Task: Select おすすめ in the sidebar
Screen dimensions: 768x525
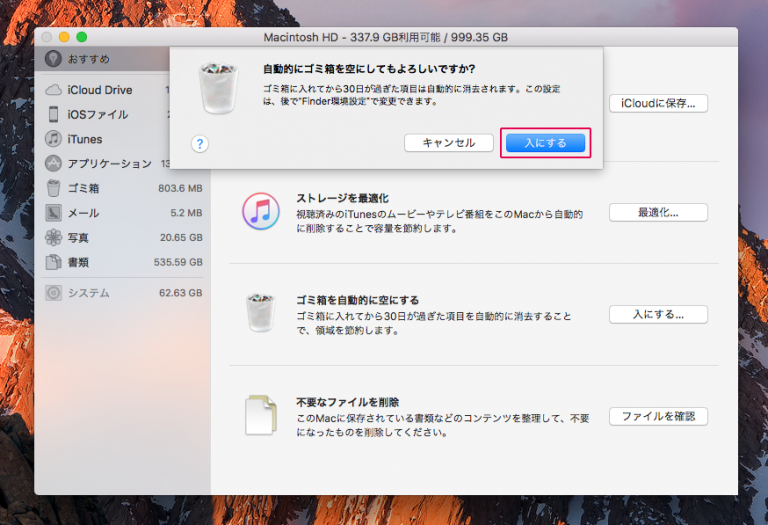Action: [102, 59]
